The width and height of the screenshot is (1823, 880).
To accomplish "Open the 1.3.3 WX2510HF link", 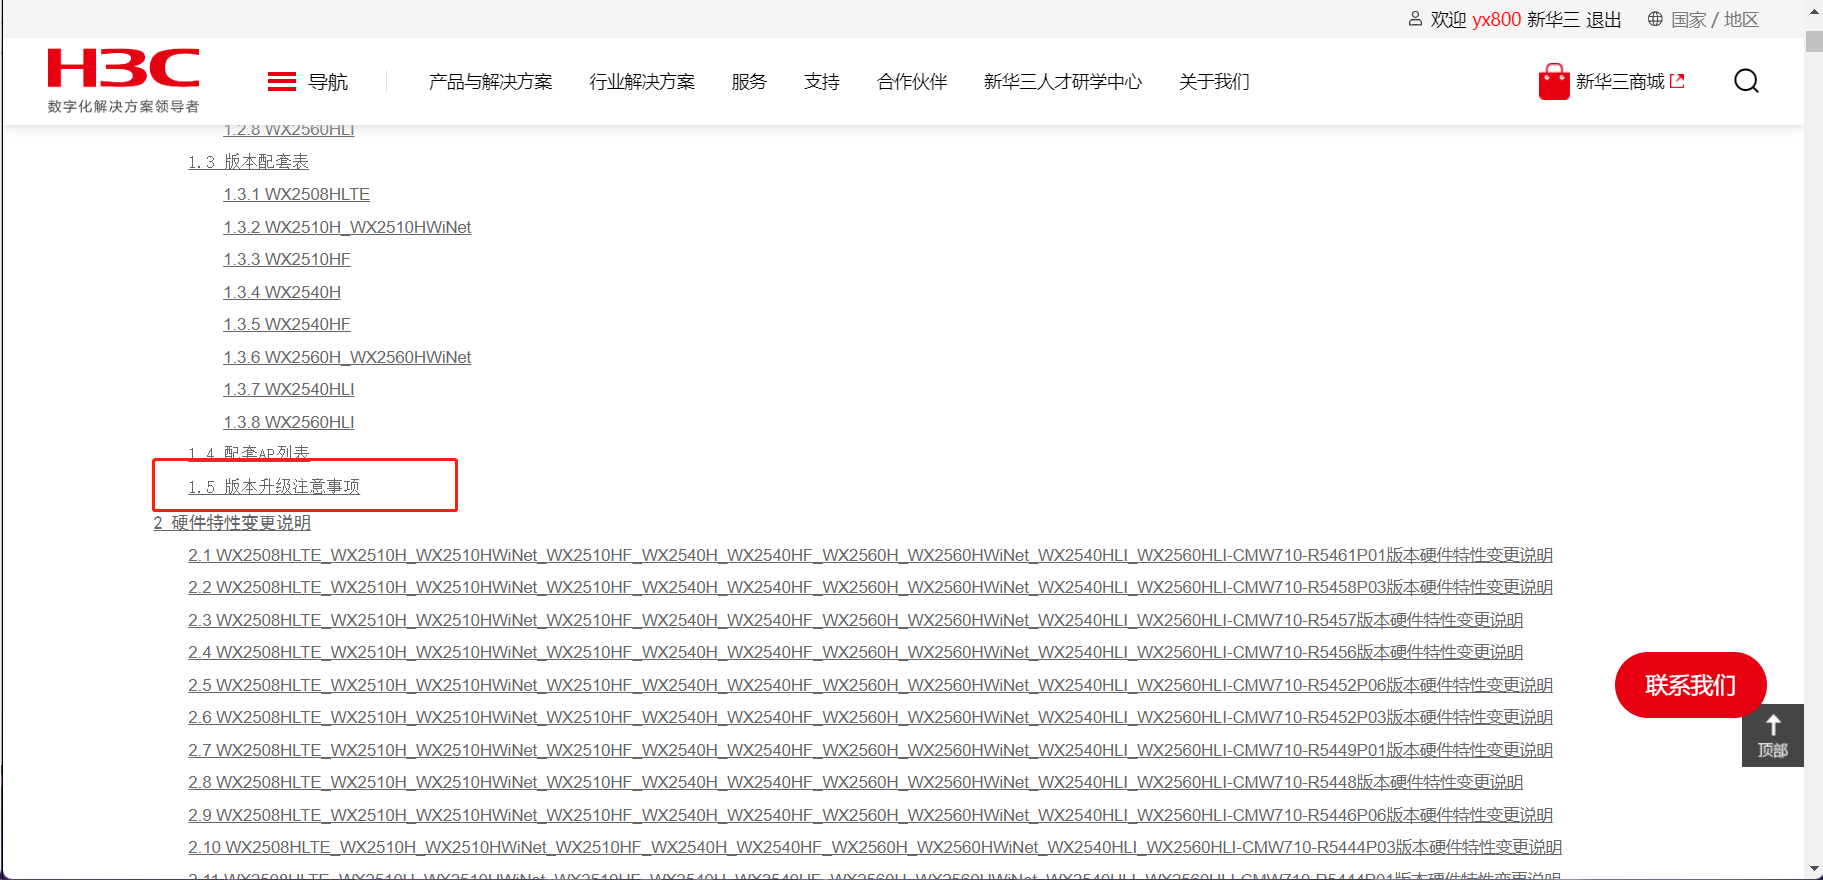I will [287, 259].
